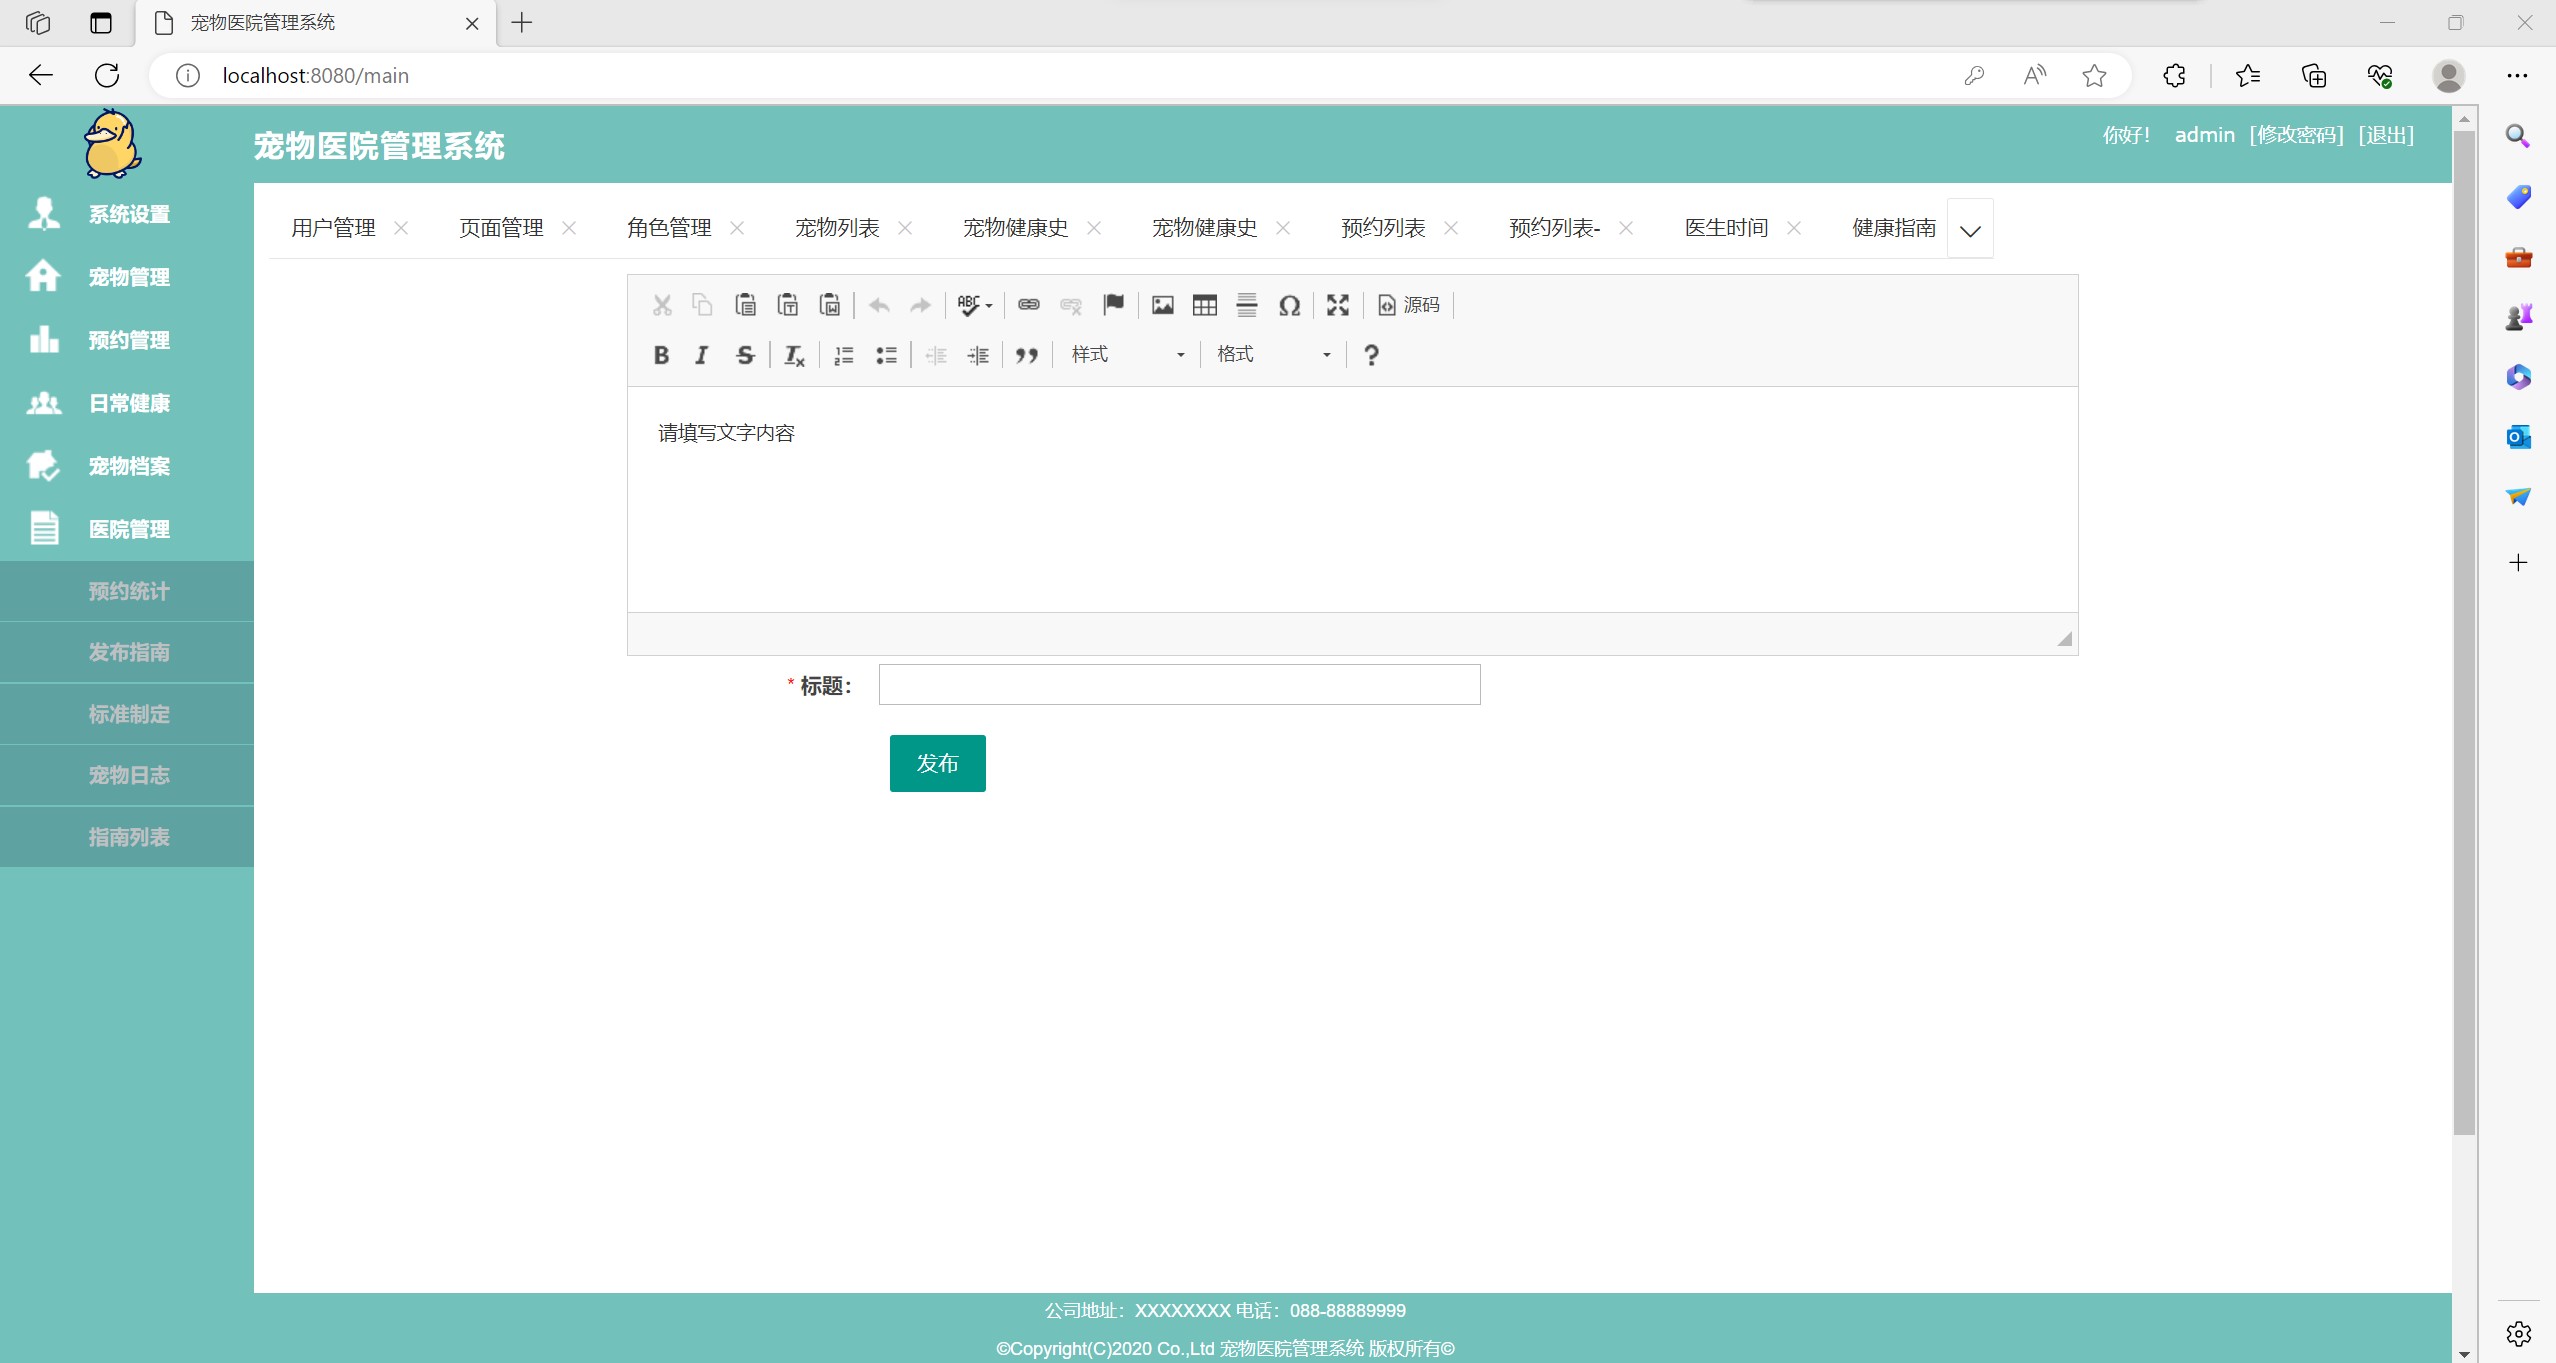Click the 发布 publish button
The image size is (2556, 1363).
[938, 763]
